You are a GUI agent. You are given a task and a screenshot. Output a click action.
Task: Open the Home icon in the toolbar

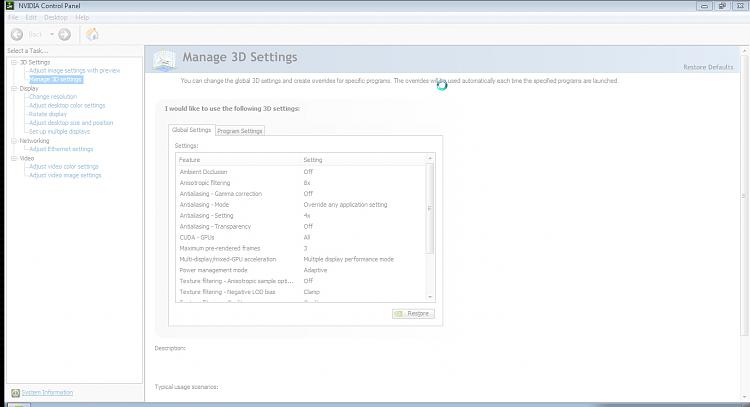(92, 34)
